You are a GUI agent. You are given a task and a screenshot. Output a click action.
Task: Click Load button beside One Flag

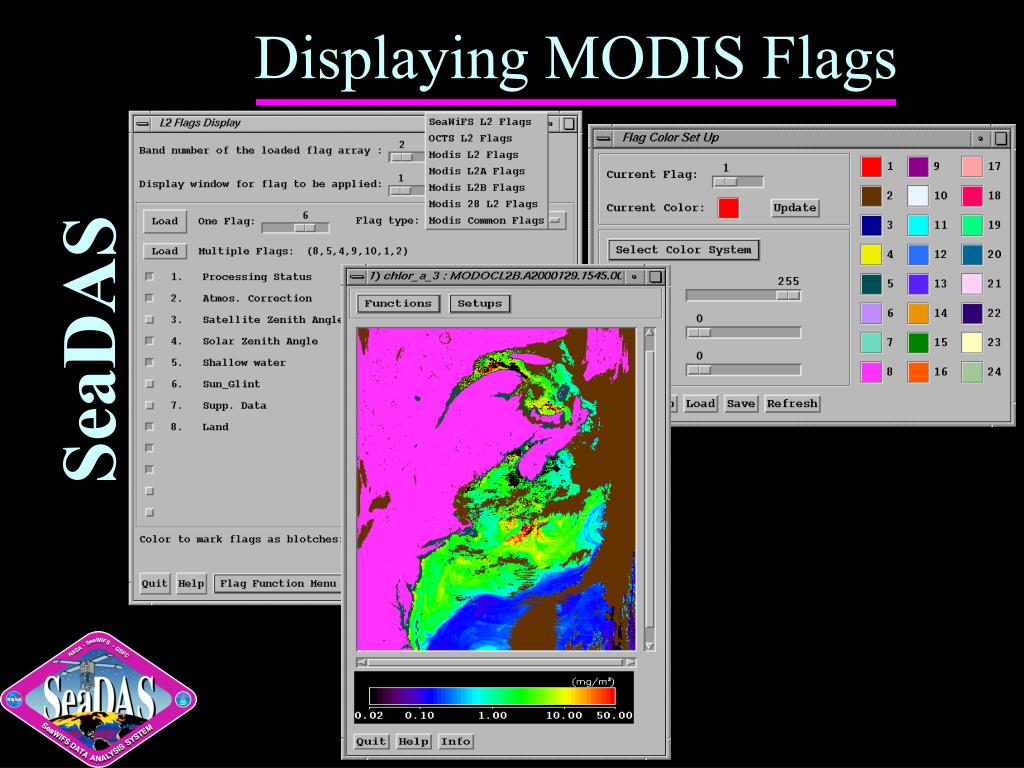click(165, 221)
